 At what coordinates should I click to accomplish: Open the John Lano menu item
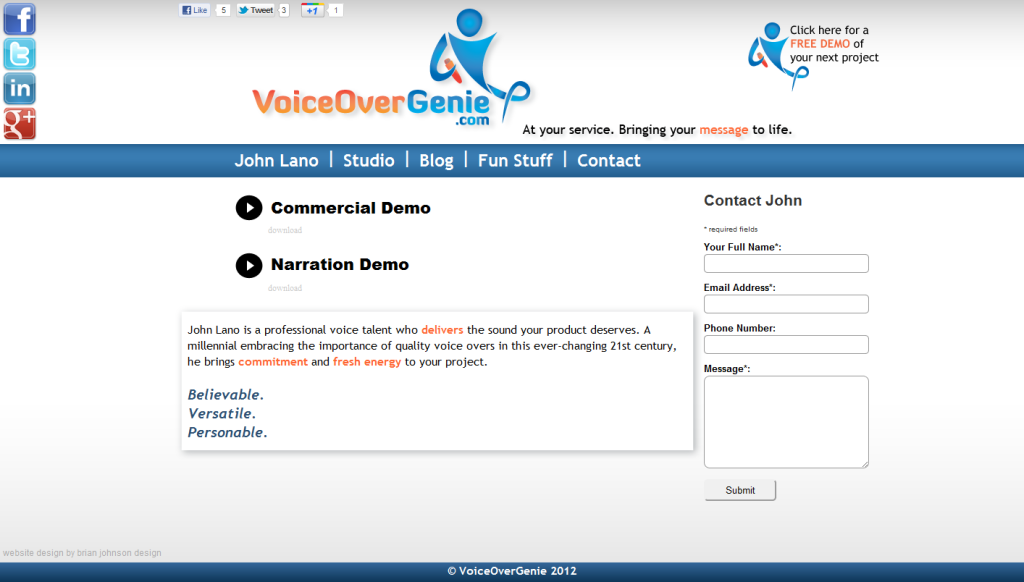[x=276, y=160]
